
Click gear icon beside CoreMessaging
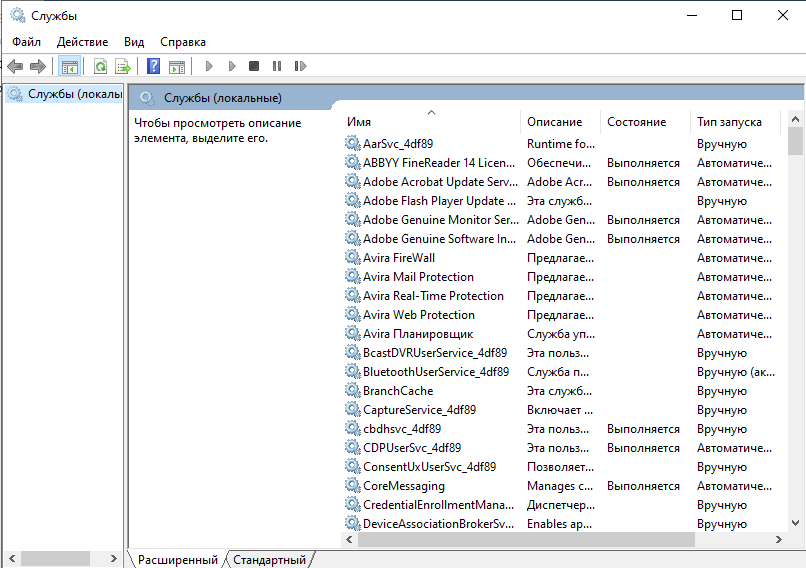click(352, 486)
